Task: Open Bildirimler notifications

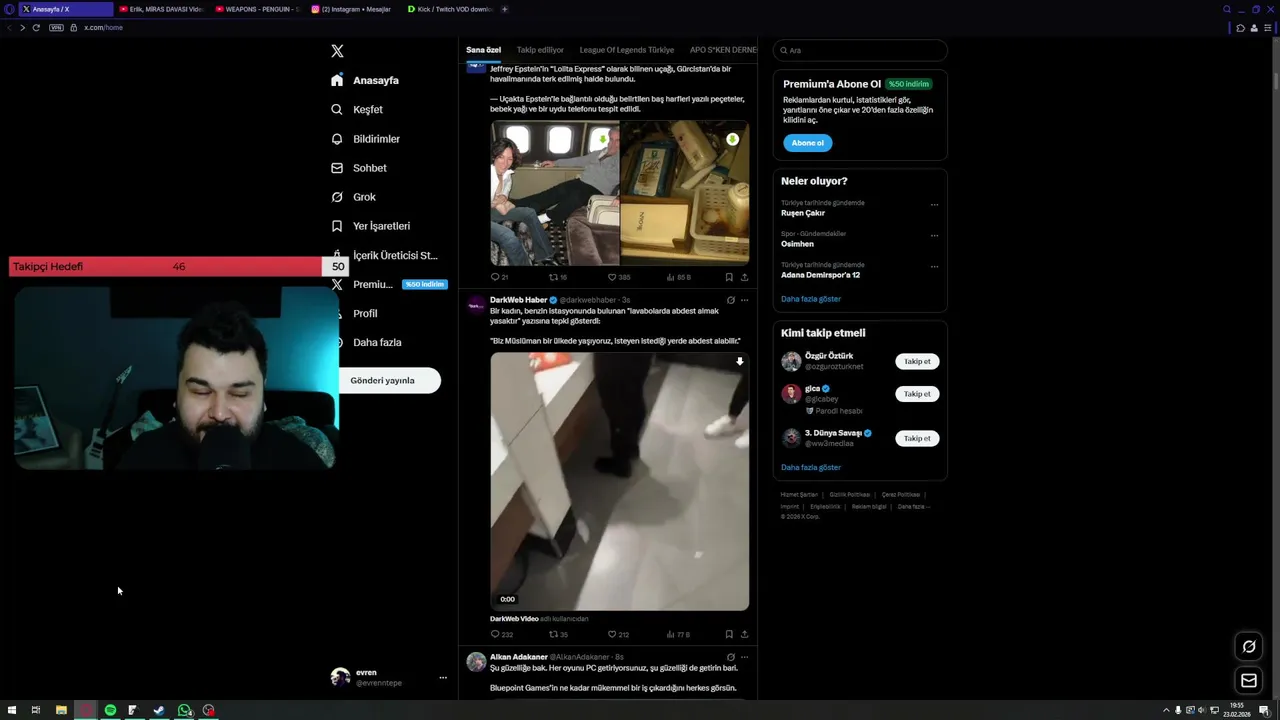Action: pos(365,139)
